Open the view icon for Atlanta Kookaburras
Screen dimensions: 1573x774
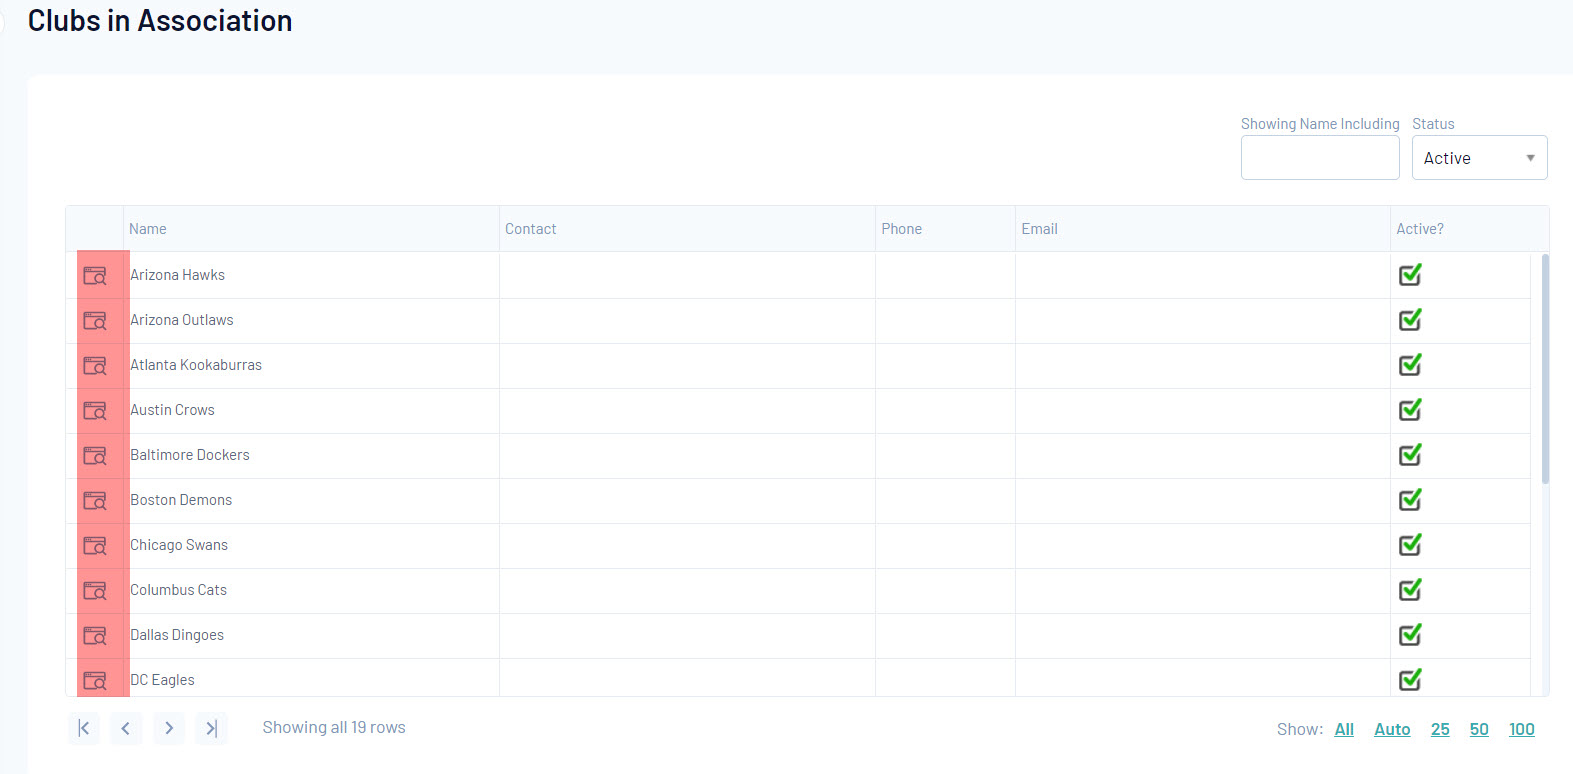coord(95,366)
